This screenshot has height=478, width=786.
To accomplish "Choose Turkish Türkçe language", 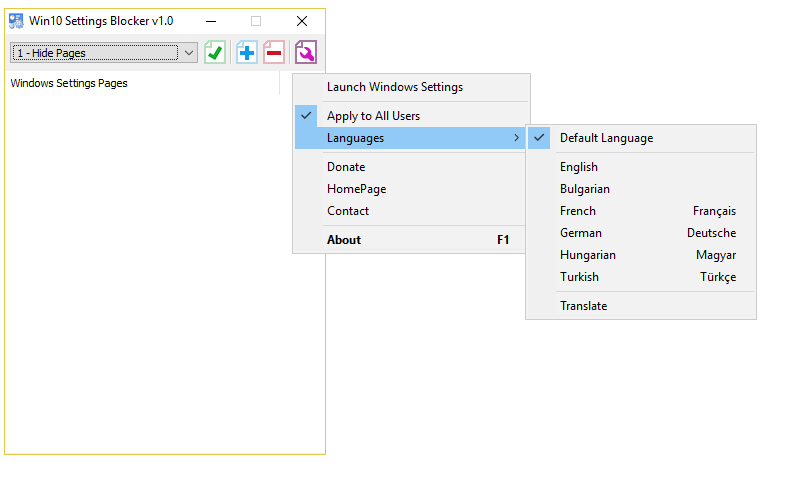I will pos(641,277).
